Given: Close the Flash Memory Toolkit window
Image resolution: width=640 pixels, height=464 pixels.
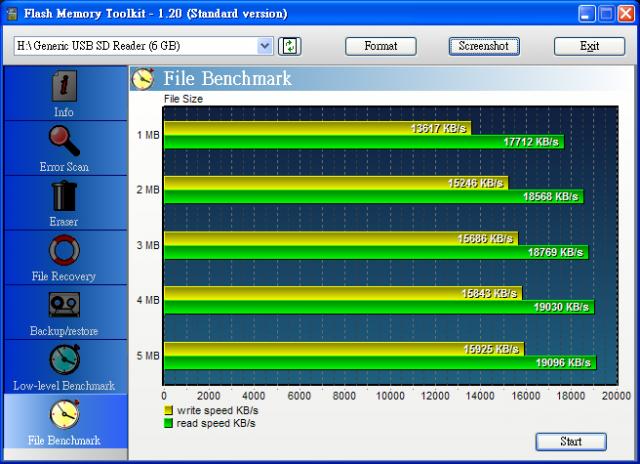Looking at the screenshot, I should tap(626, 14).
